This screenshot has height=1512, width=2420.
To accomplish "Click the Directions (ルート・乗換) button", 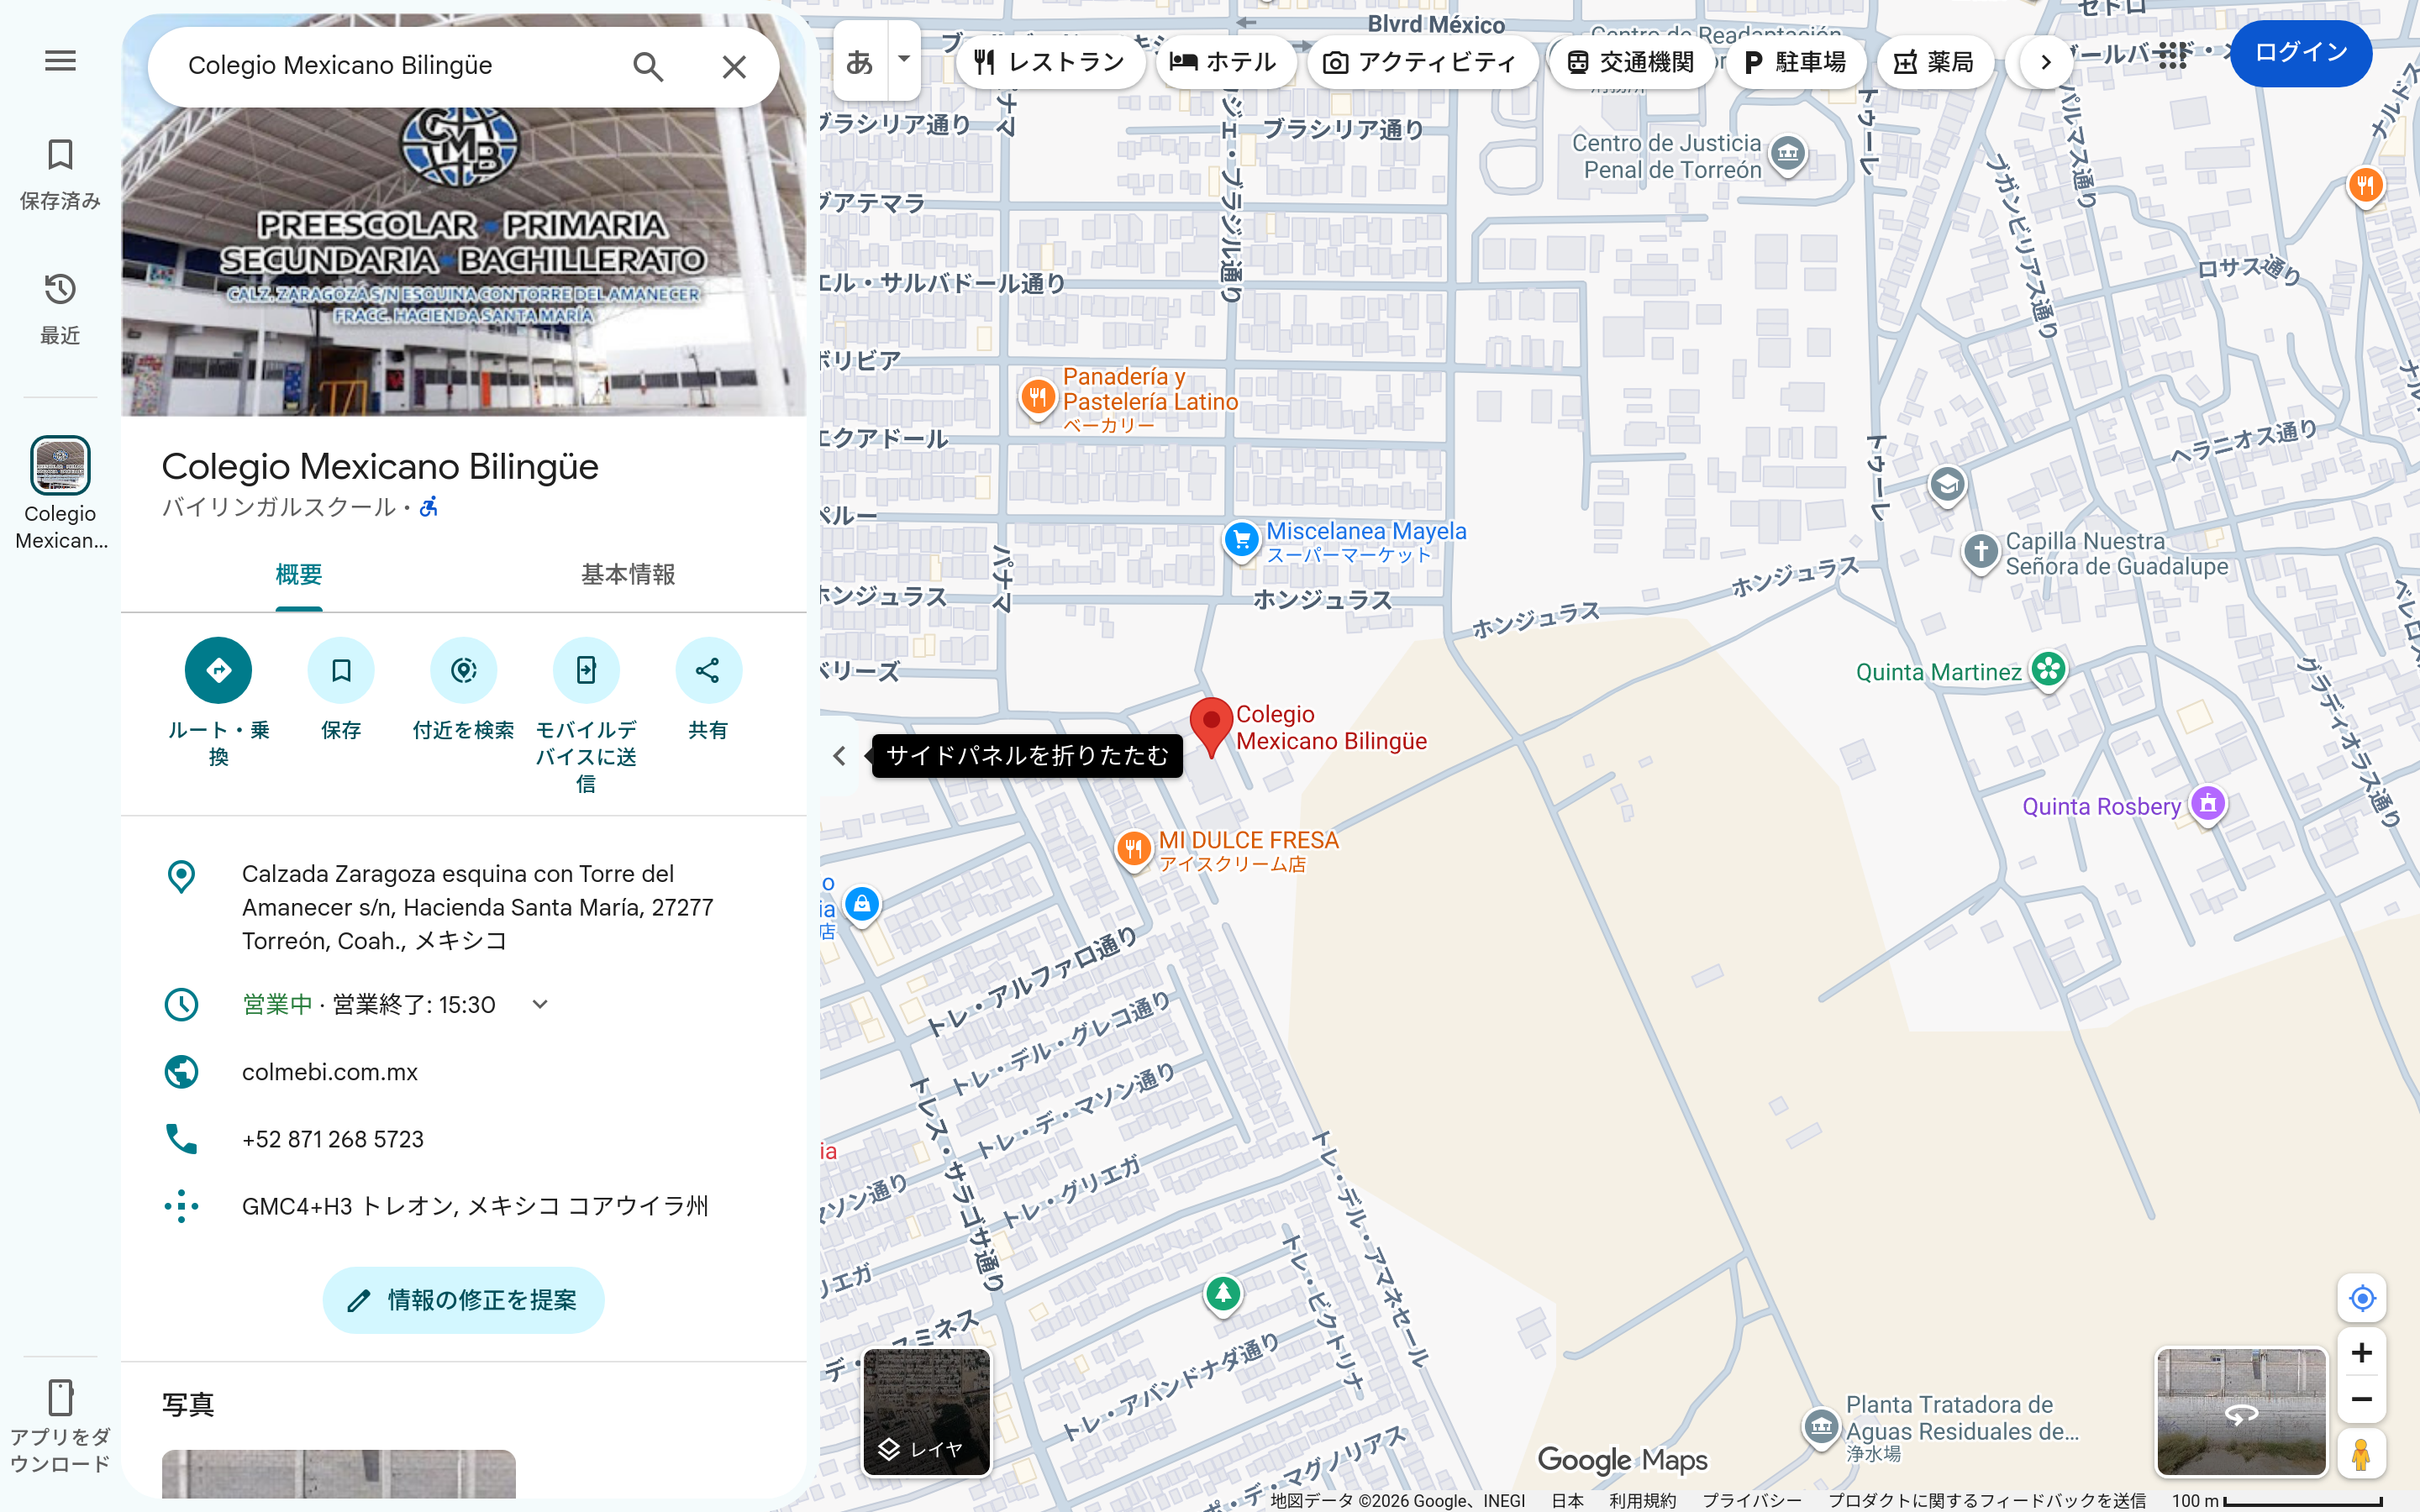I will tap(218, 670).
